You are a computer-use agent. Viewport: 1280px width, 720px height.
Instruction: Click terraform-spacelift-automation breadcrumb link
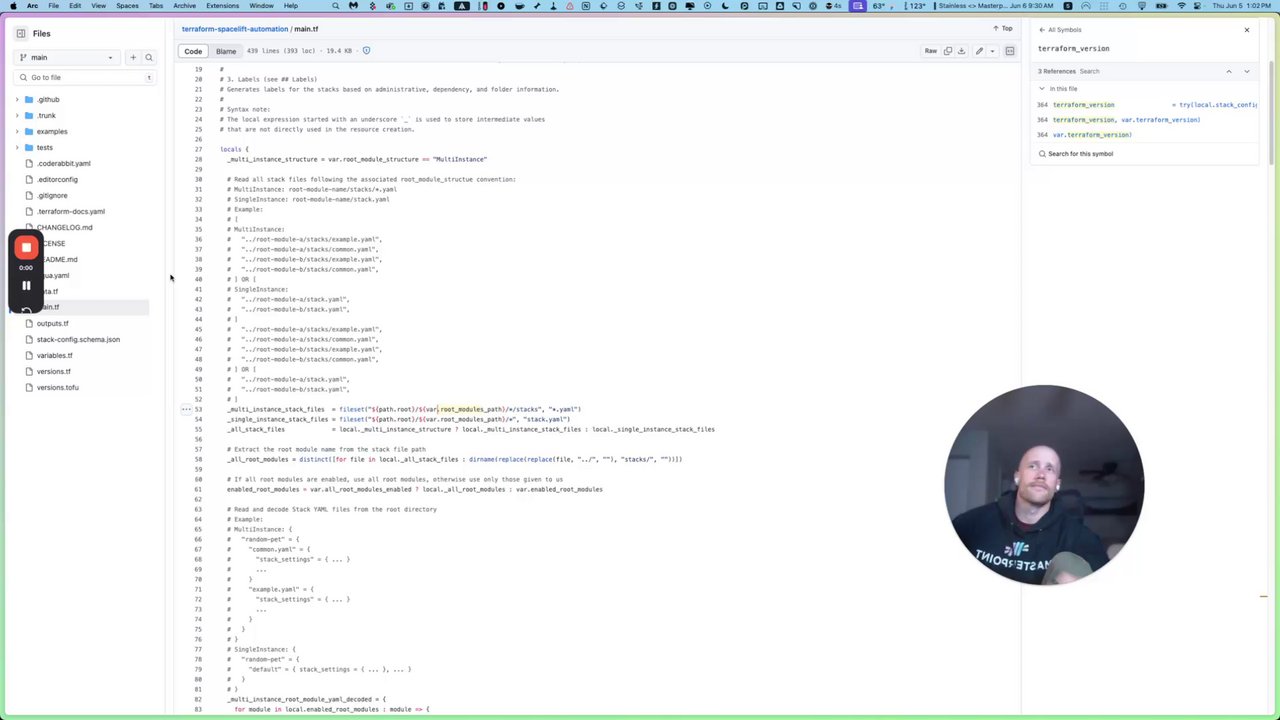tap(235, 29)
